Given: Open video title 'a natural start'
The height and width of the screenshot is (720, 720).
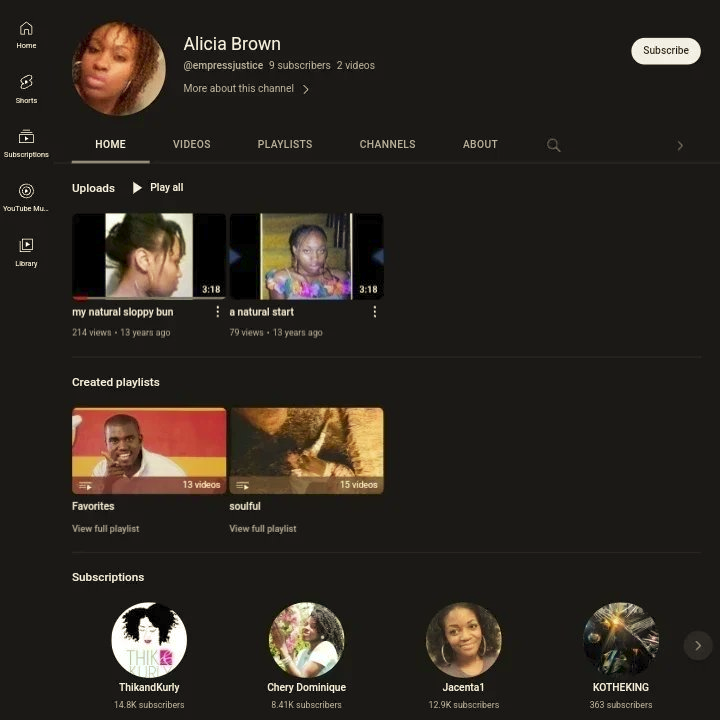Looking at the screenshot, I should pos(261,312).
